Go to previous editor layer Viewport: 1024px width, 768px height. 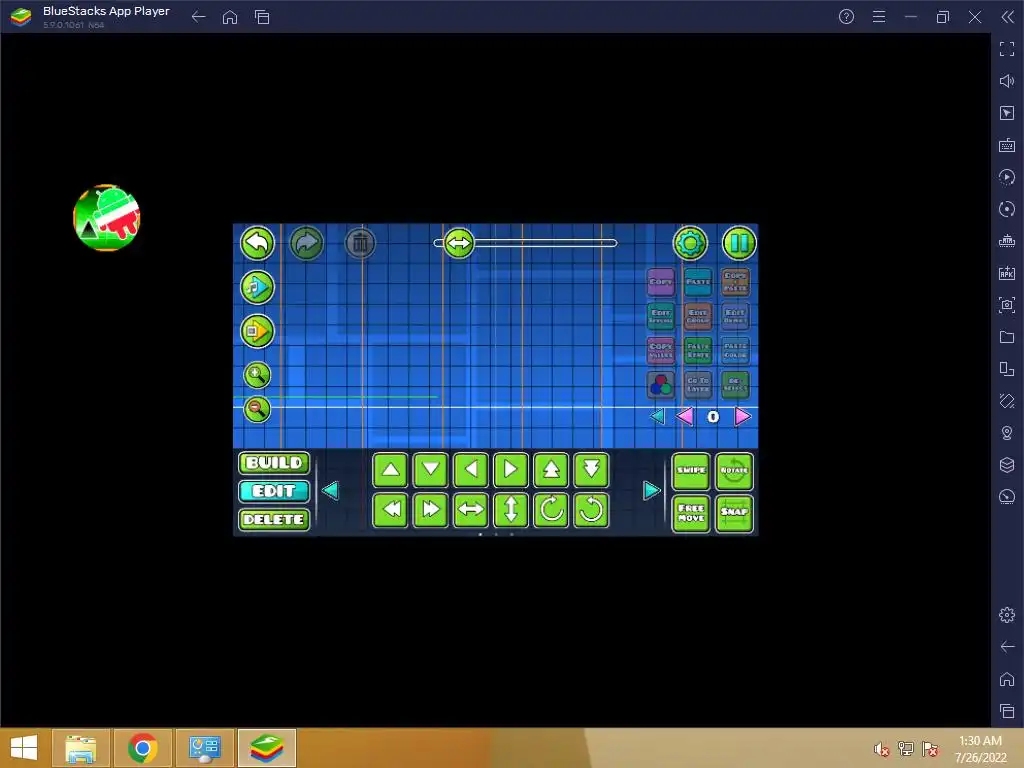coord(685,416)
